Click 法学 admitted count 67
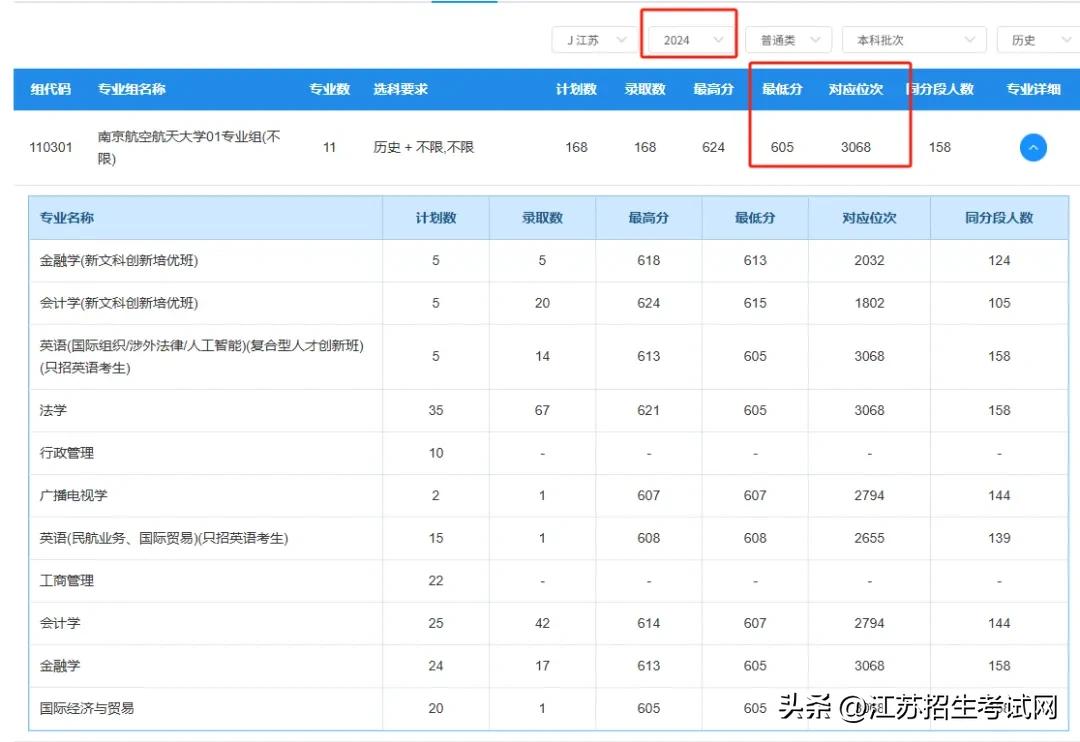Image resolution: width=1080 pixels, height=742 pixels. pos(542,411)
